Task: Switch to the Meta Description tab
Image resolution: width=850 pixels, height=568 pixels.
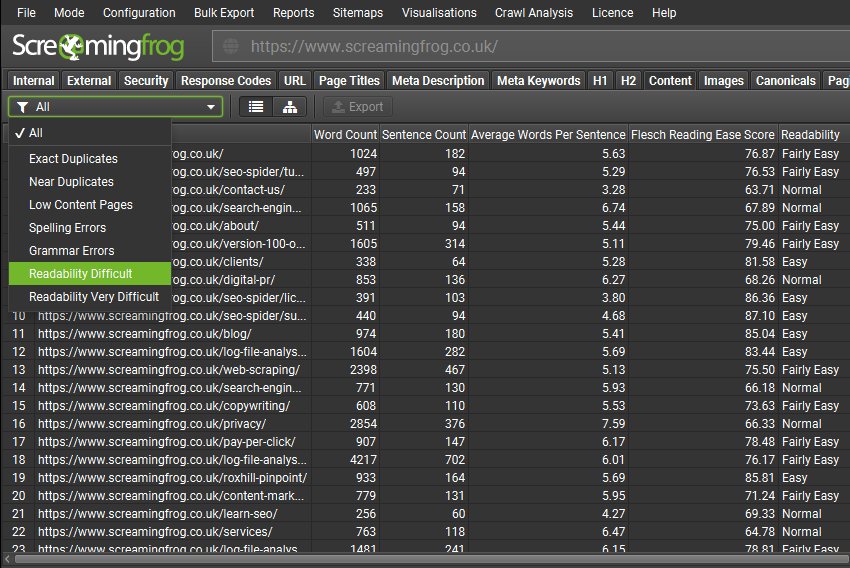Action: point(438,81)
